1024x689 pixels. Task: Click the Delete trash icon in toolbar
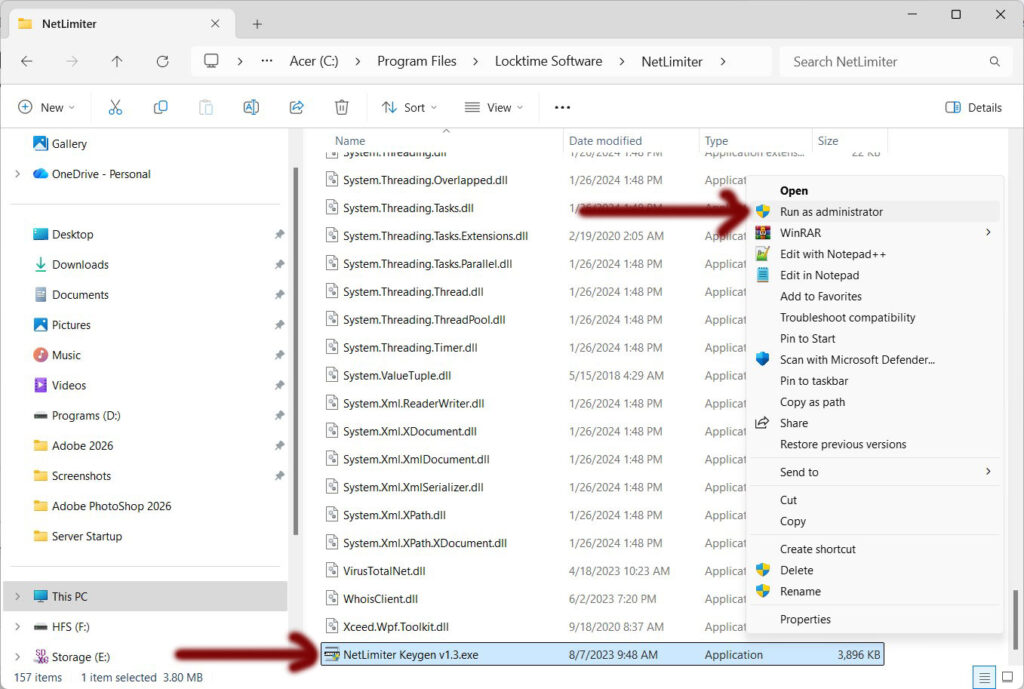click(341, 107)
